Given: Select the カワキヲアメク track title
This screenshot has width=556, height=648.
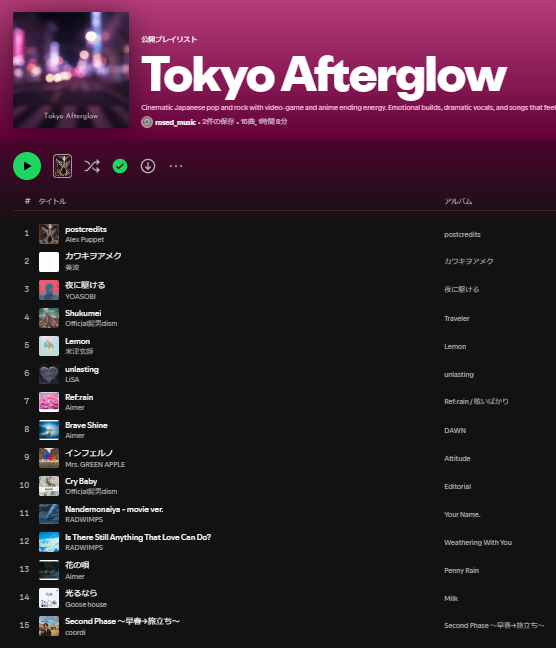Looking at the screenshot, I should 93,256.
